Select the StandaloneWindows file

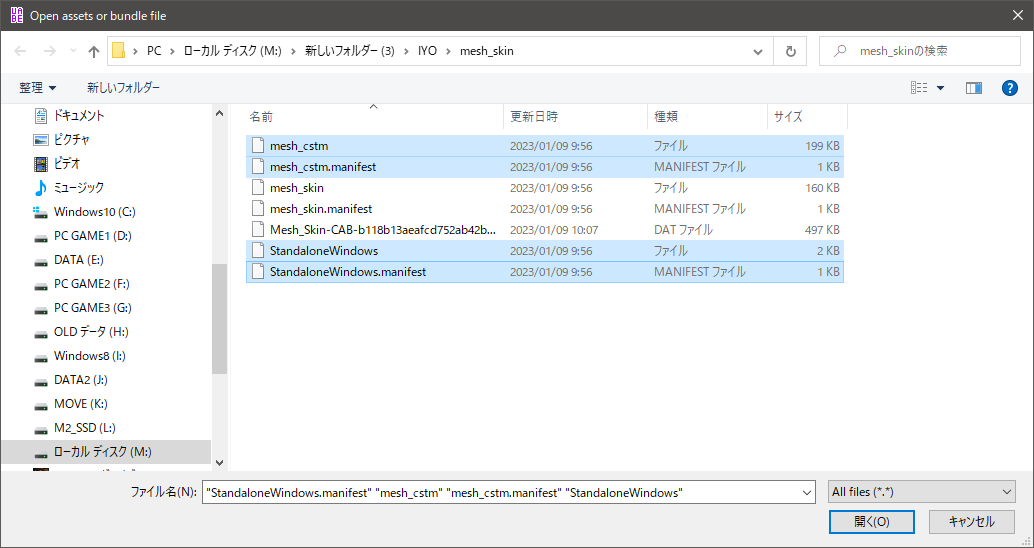545,251
